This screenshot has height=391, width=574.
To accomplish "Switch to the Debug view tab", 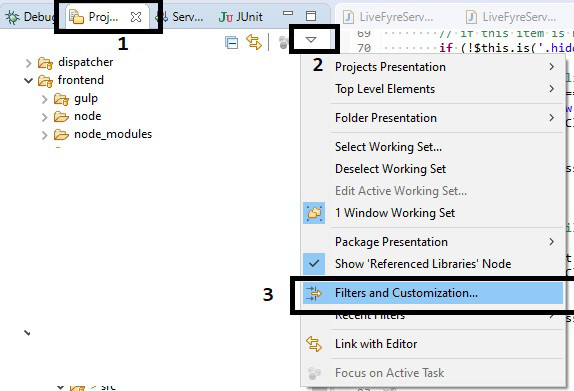I will click(30, 17).
